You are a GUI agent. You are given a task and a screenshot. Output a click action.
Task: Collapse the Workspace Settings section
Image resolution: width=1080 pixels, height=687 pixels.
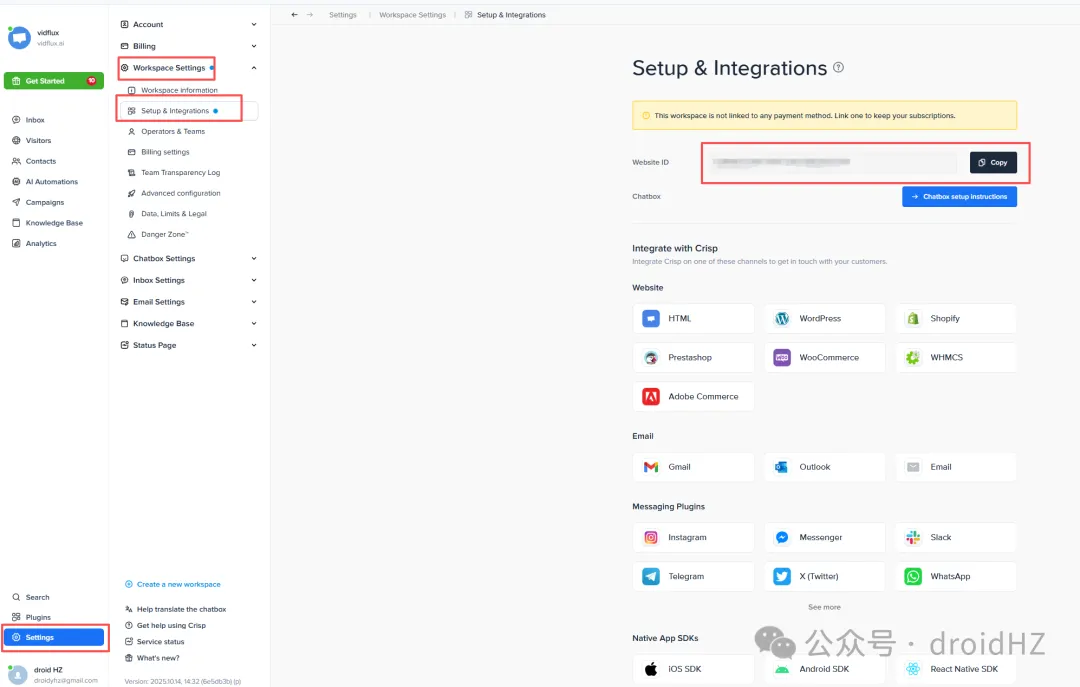254,68
